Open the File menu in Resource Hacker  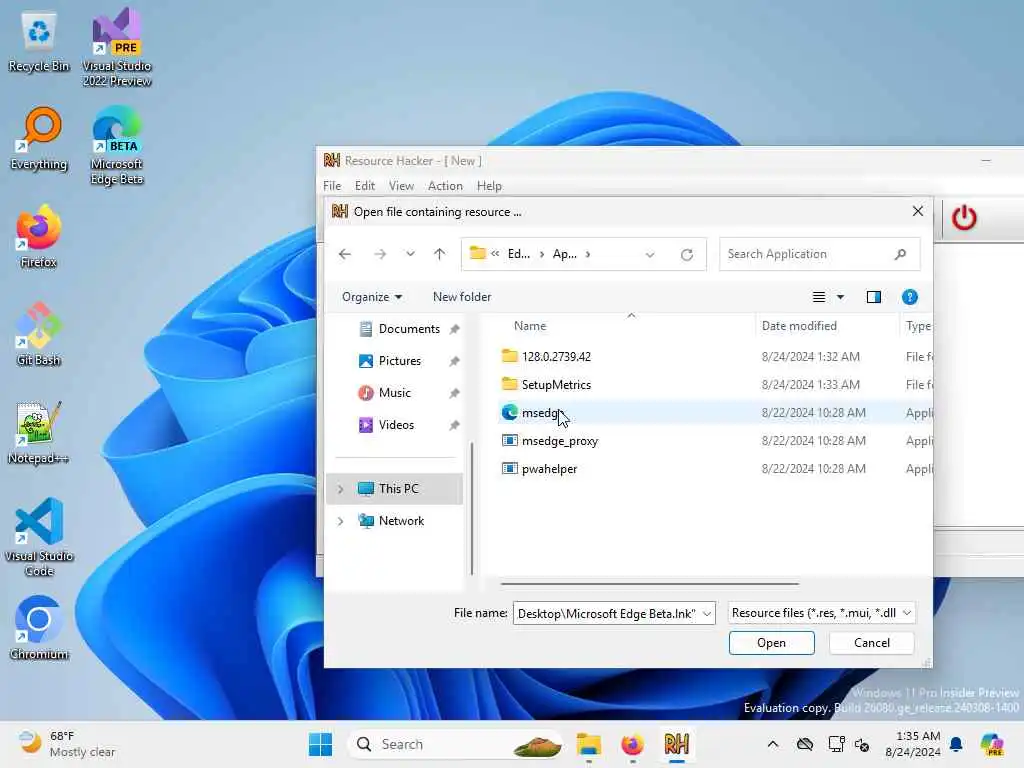point(332,186)
